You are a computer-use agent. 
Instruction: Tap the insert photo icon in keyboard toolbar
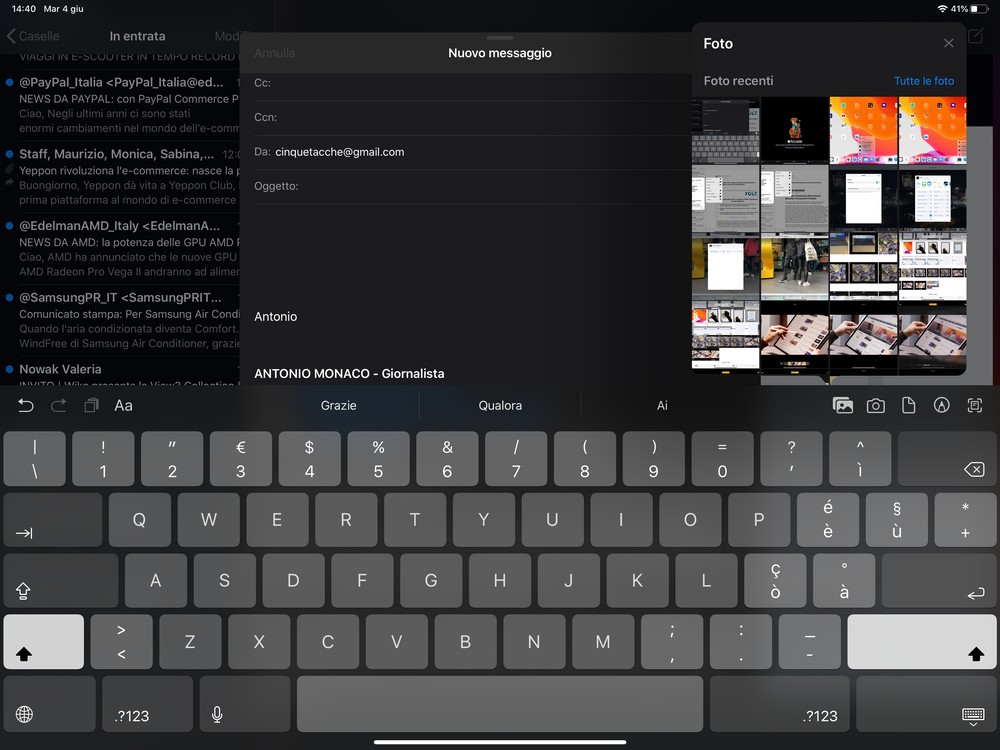click(842, 406)
